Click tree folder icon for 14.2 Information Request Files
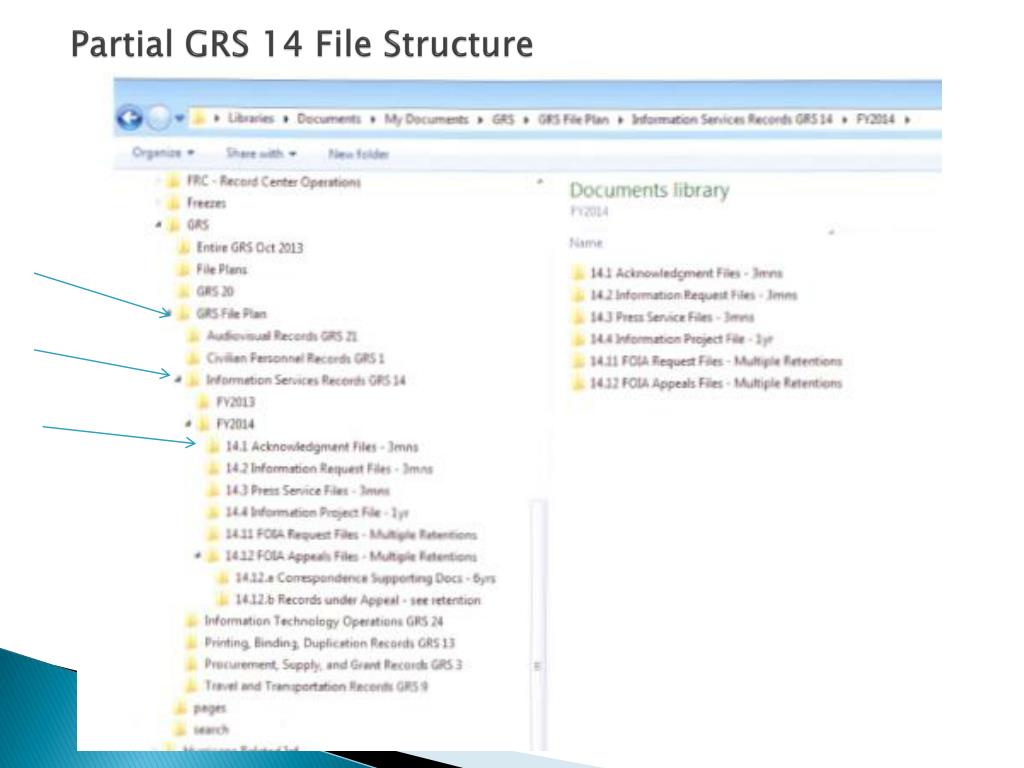The height and width of the screenshot is (768, 1024). point(213,469)
